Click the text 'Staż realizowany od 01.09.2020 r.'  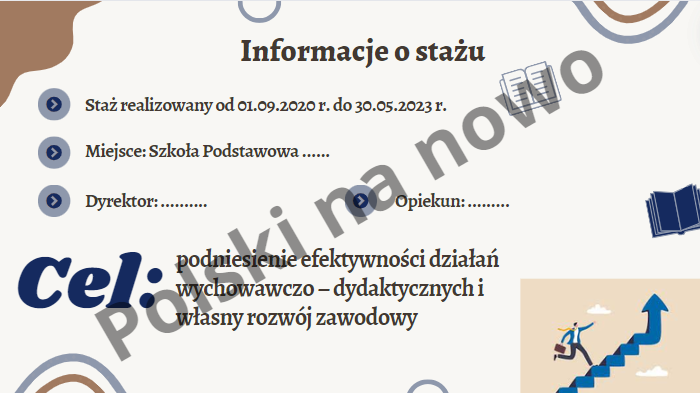pyautogui.click(x=208, y=106)
